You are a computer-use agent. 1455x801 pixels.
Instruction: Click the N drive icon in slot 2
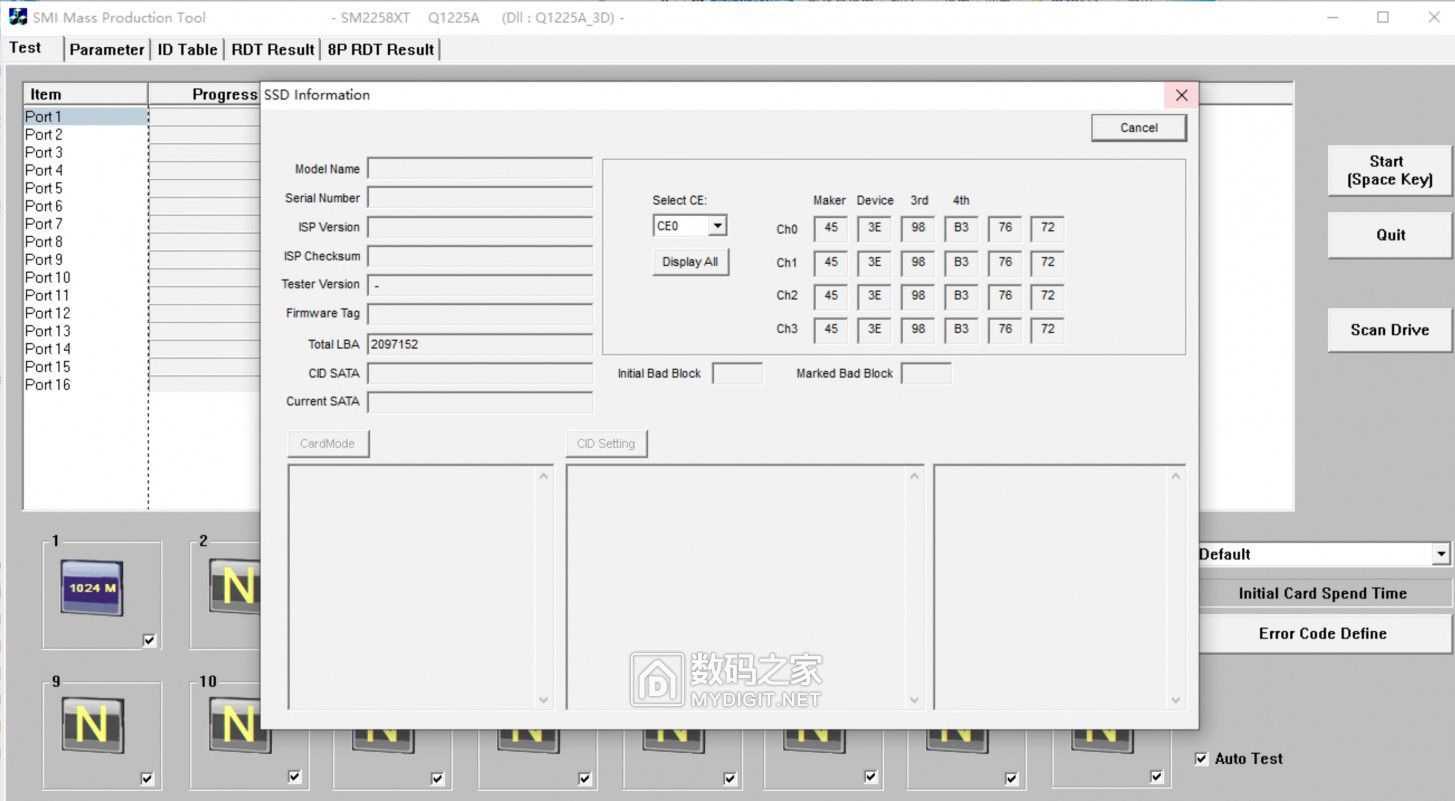[235, 587]
